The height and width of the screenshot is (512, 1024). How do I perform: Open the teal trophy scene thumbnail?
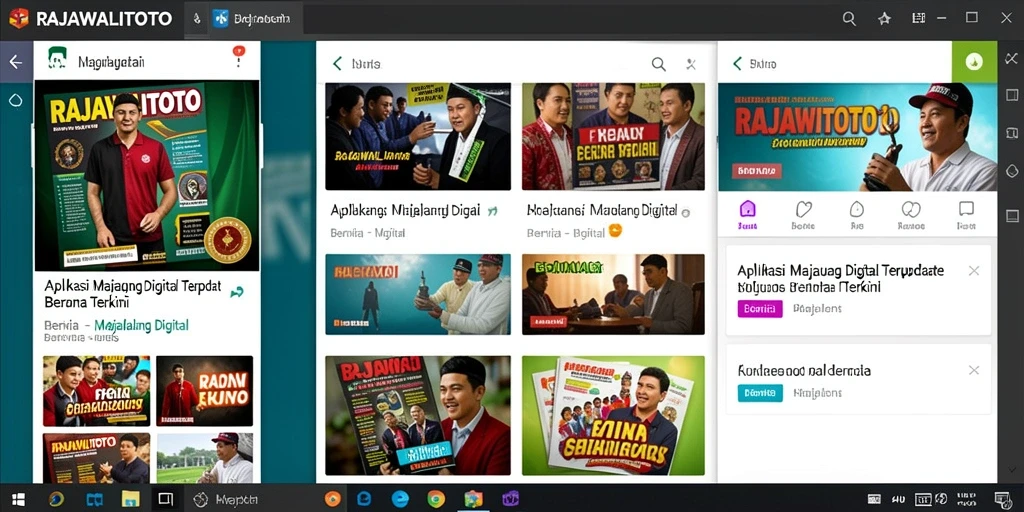418,295
